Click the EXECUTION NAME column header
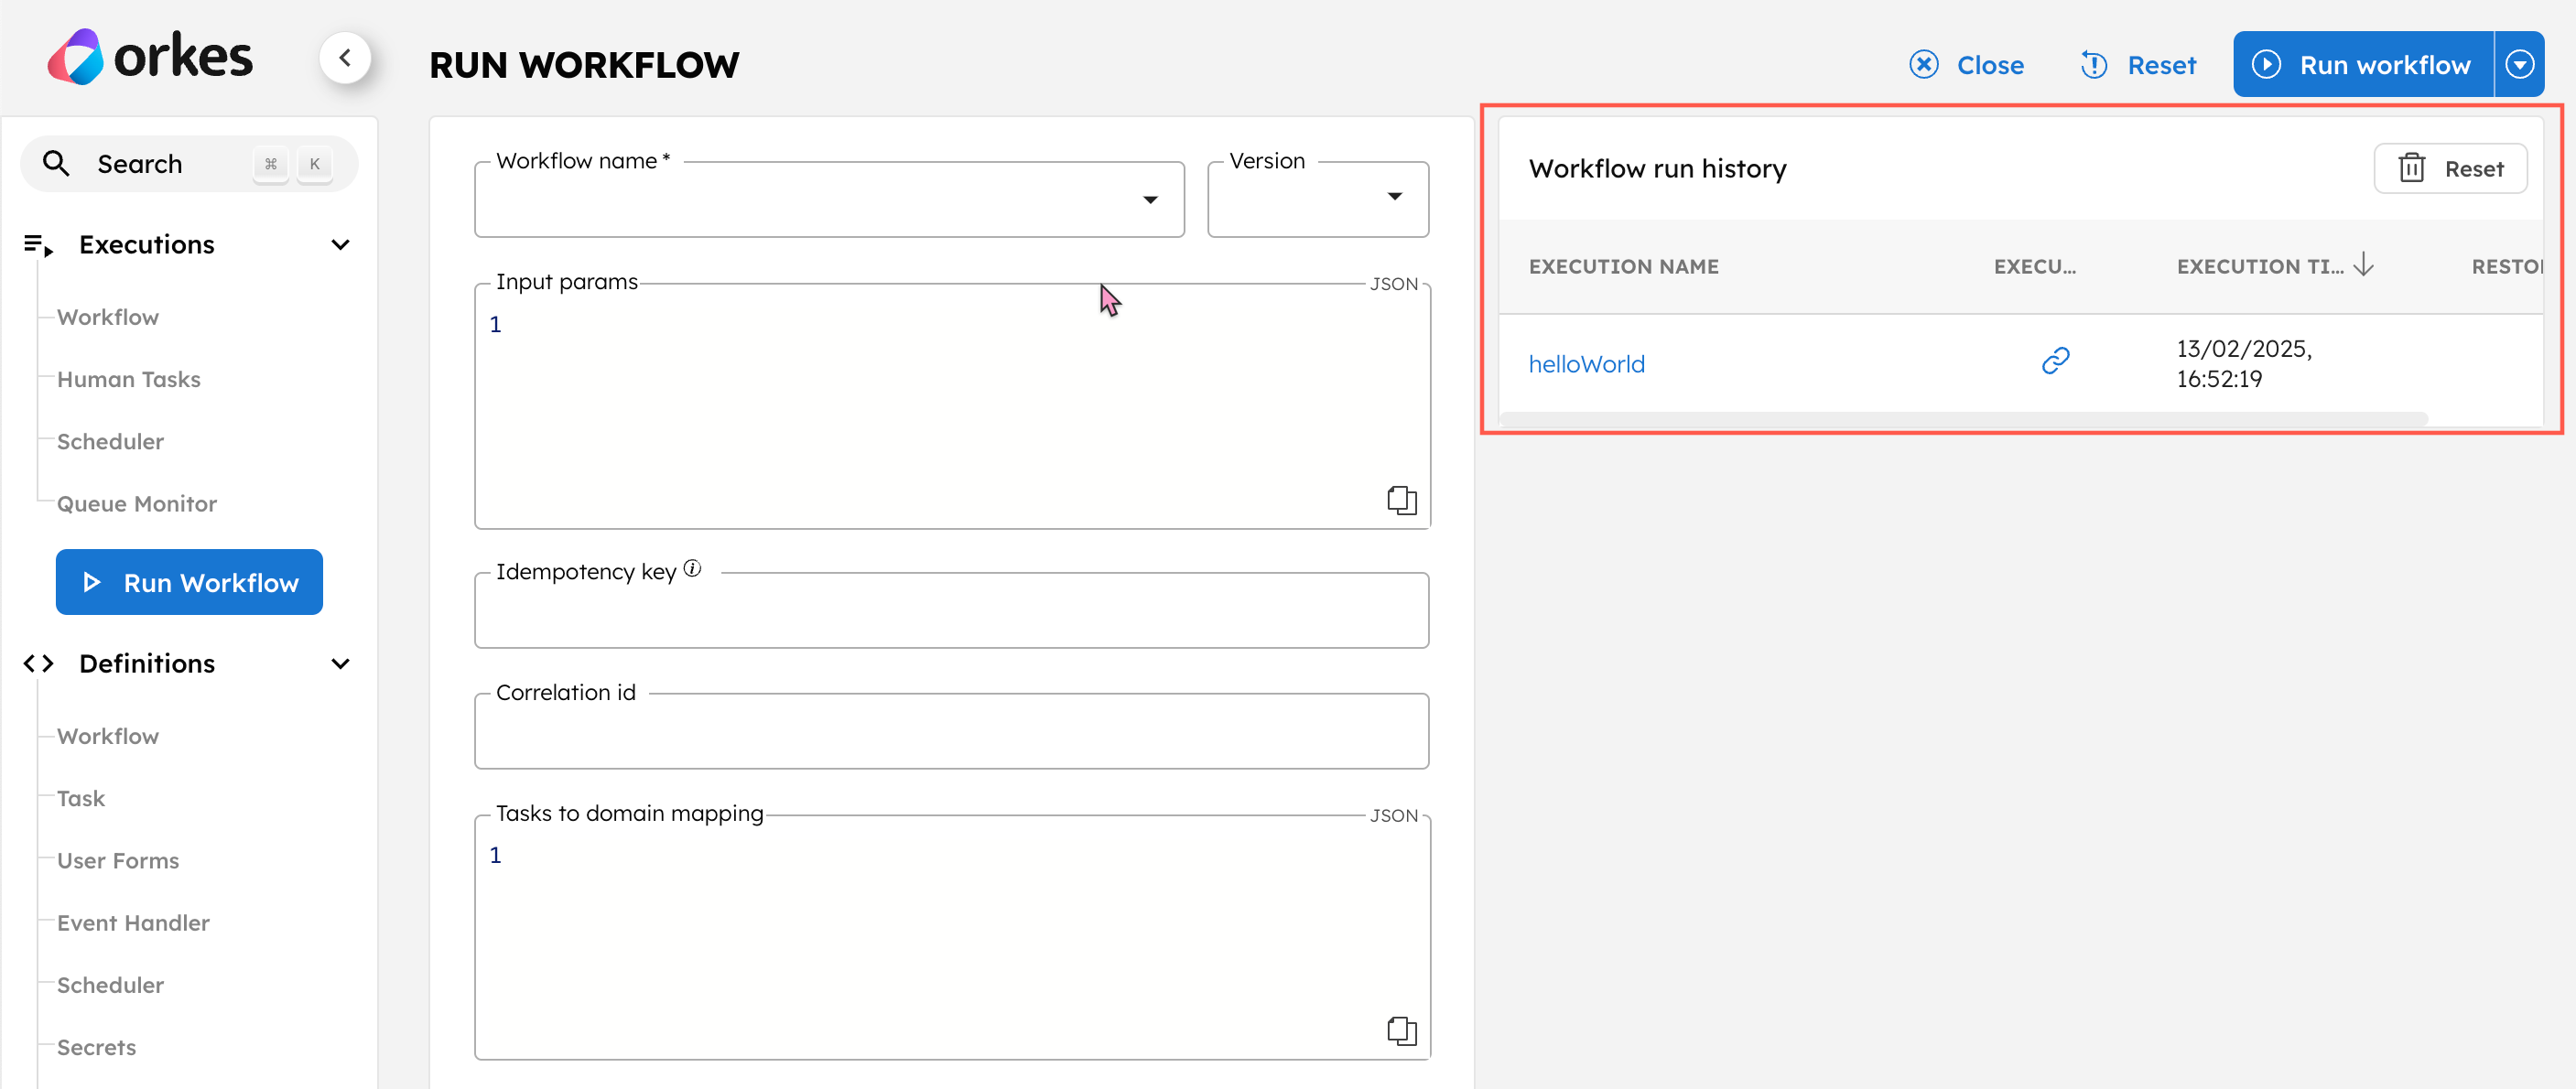This screenshot has height=1089, width=2576. [1623, 266]
